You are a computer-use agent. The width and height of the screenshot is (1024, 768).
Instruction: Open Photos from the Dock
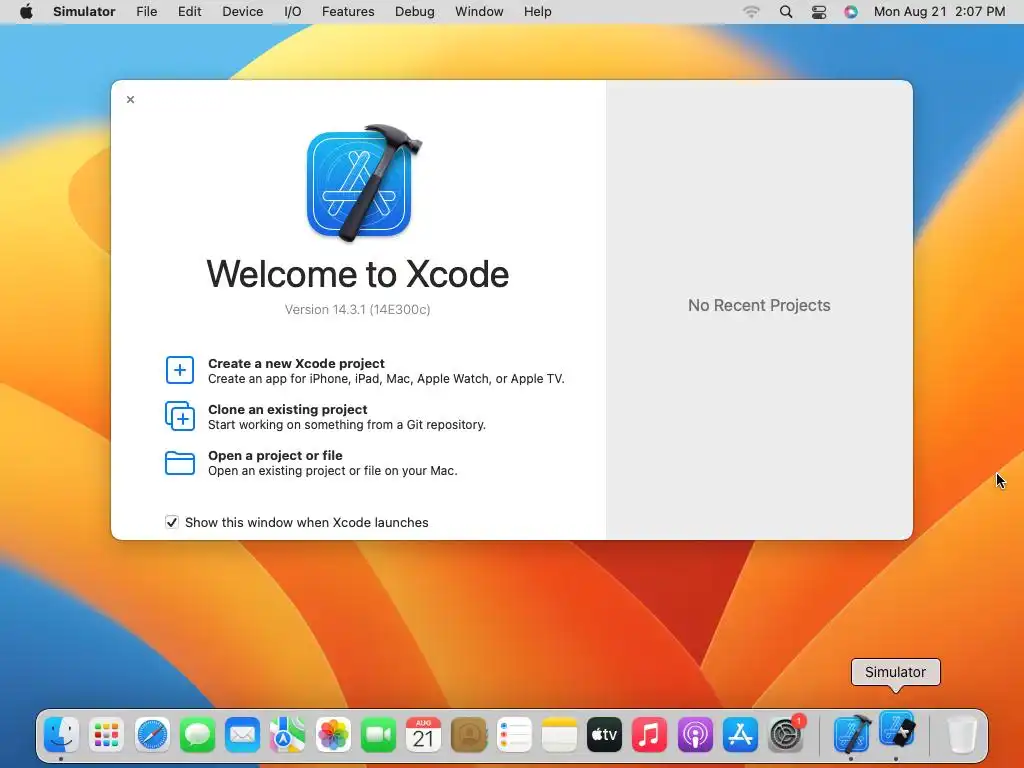[x=333, y=735]
